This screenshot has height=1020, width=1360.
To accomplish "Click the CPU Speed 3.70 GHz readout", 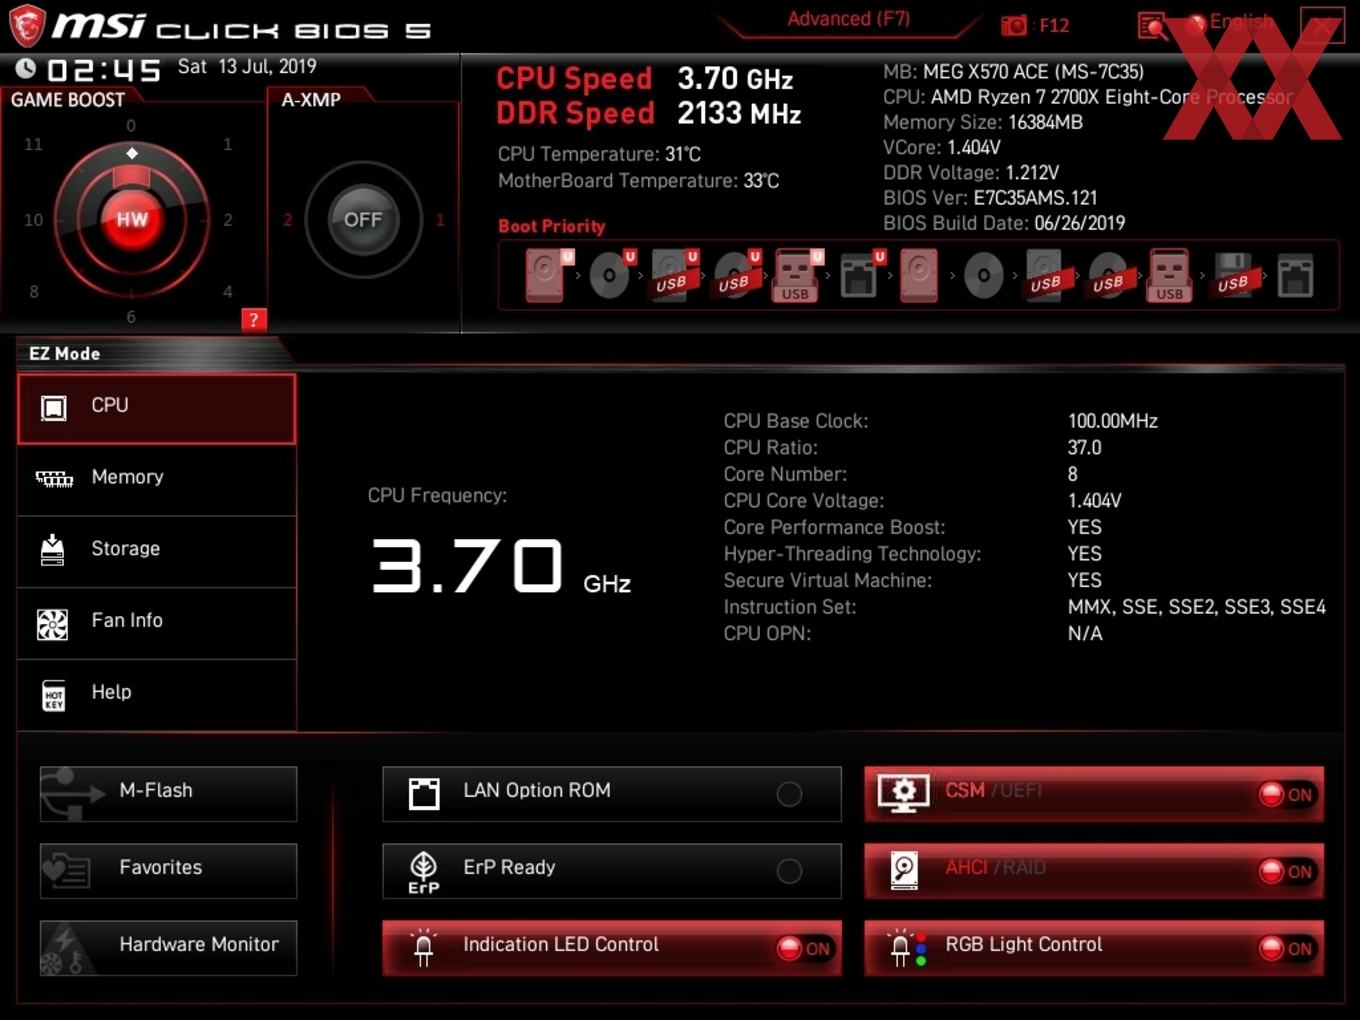I will point(645,79).
